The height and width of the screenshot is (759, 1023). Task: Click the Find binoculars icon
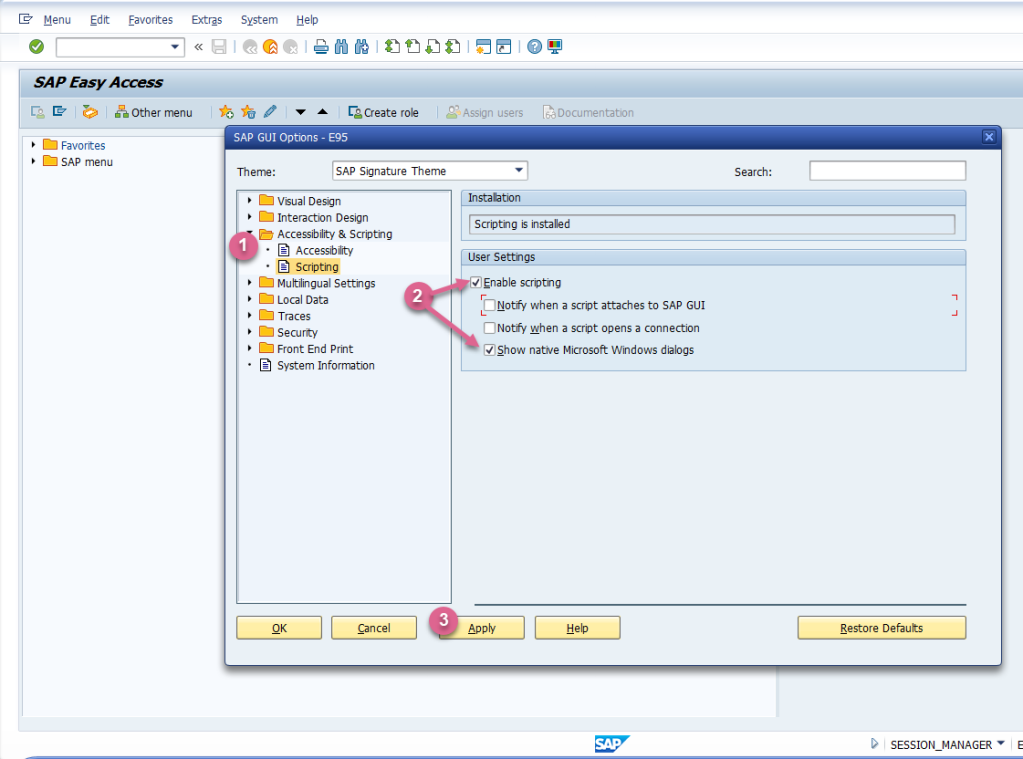click(x=341, y=46)
